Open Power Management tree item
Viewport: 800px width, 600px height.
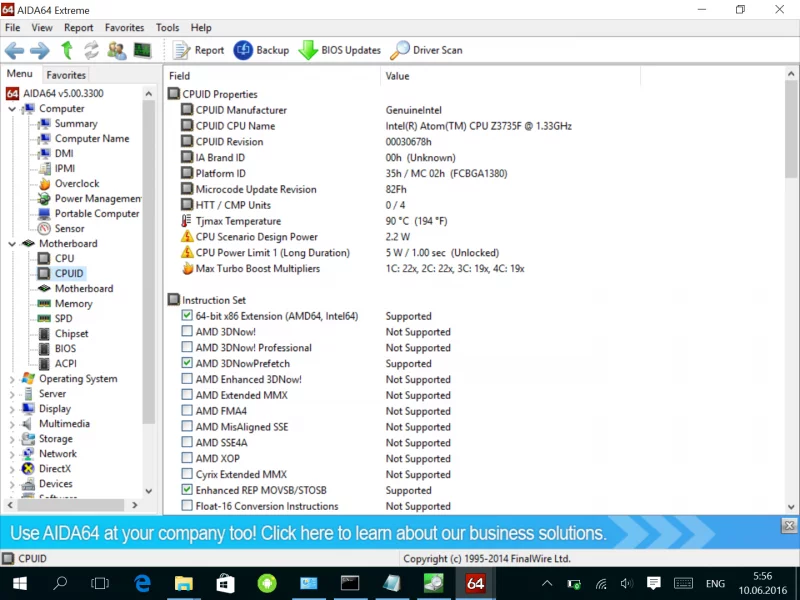click(97, 198)
